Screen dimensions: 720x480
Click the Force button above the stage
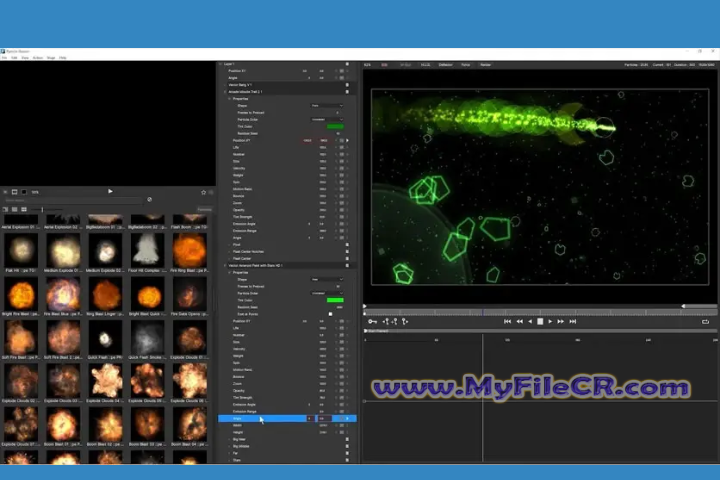pyautogui.click(x=466, y=65)
